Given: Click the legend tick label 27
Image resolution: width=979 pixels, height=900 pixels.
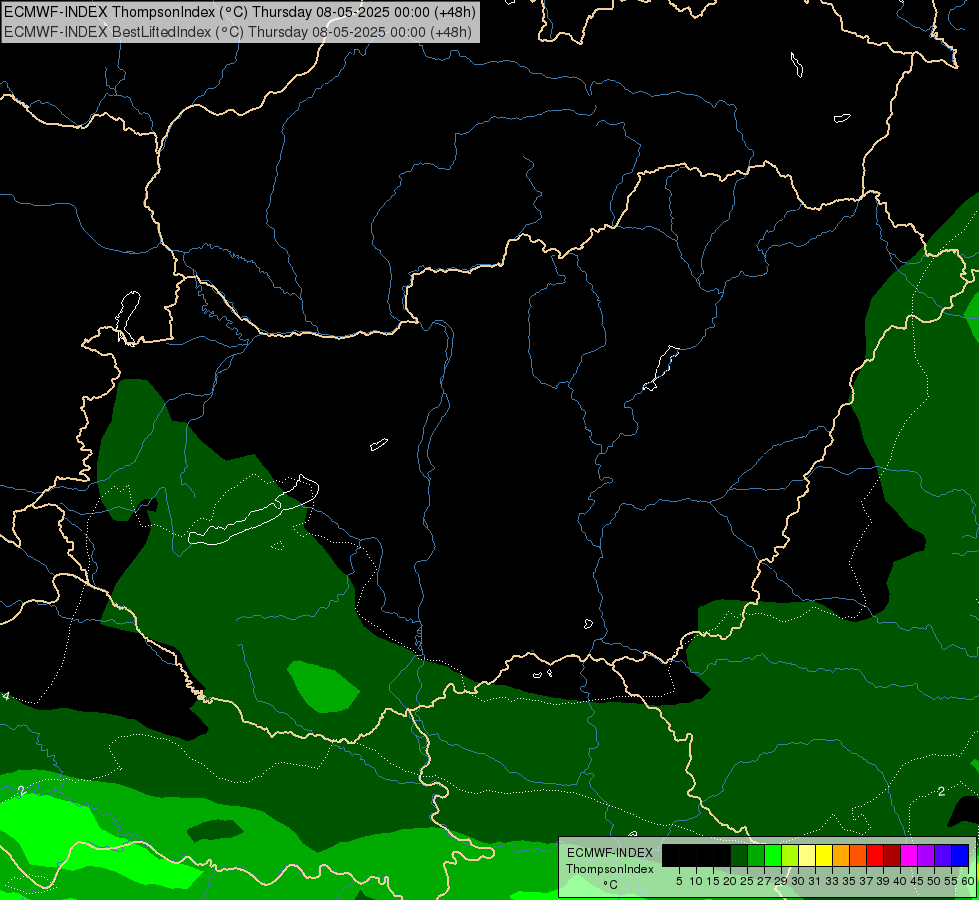Looking at the screenshot, I should click(x=764, y=881).
